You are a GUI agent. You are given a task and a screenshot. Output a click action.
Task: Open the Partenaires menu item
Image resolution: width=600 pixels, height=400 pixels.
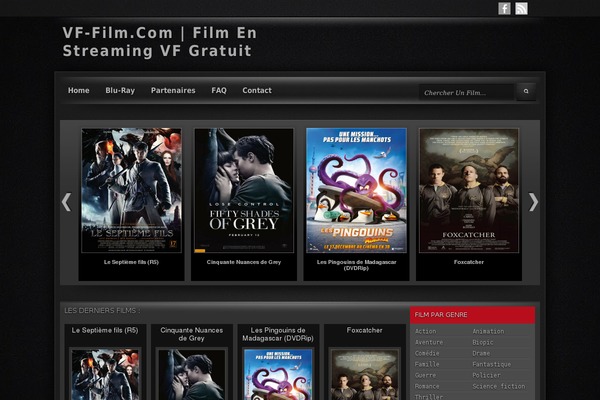[x=173, y=90]
